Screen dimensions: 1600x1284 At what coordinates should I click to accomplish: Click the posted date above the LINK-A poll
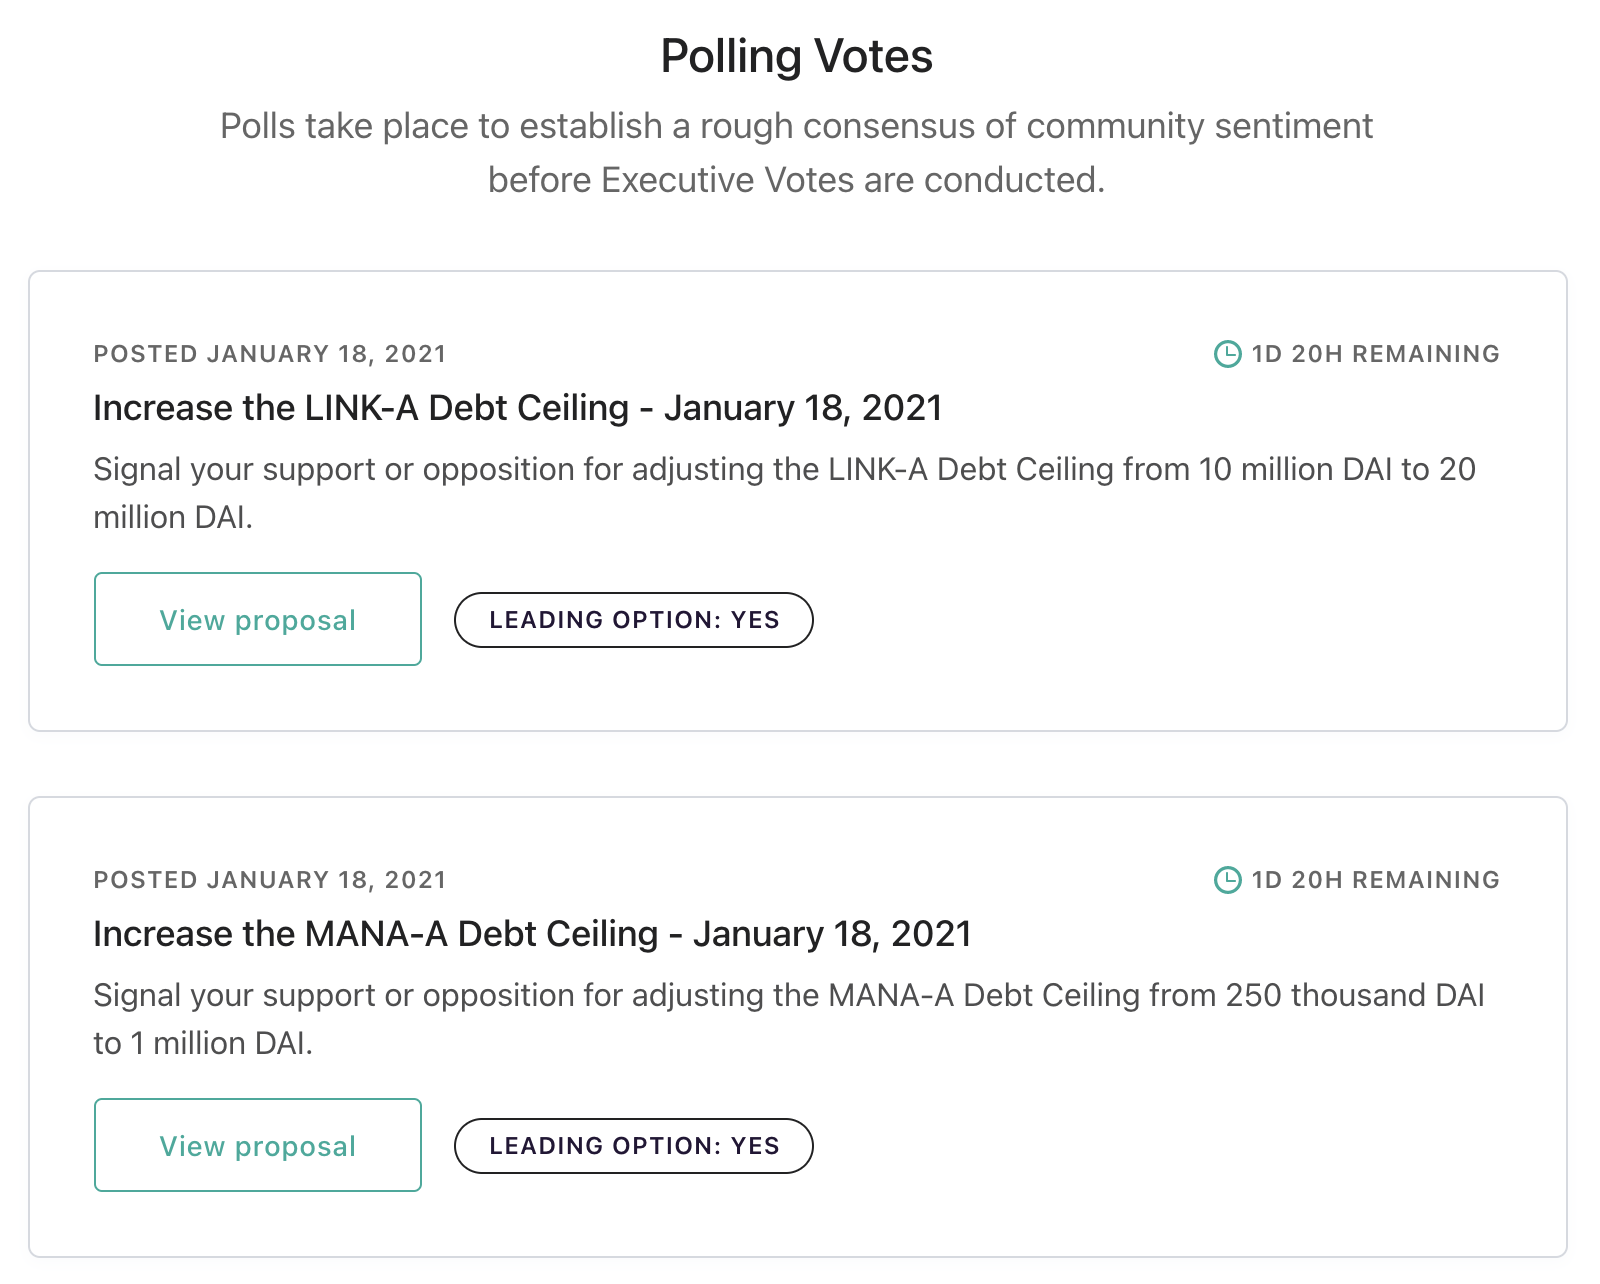[x=270, y=354]
